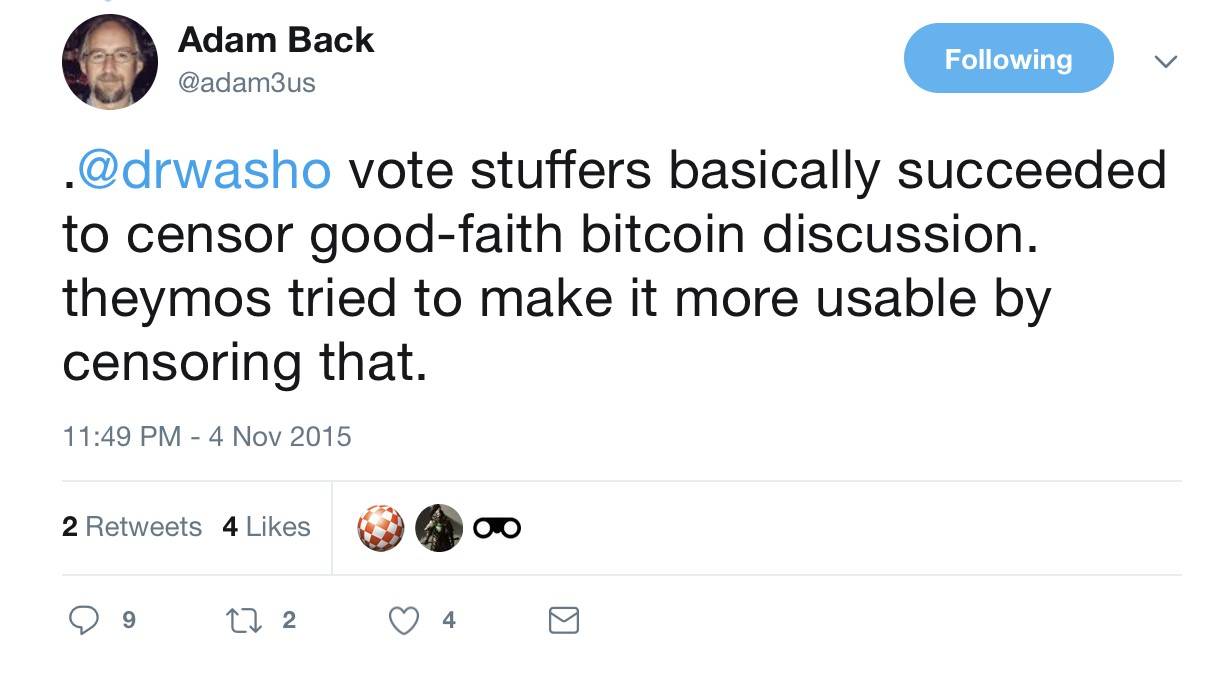Click the tweet text about vote stuffers
The width and height of the screenshot is (1232, 678).
point(600,267)
